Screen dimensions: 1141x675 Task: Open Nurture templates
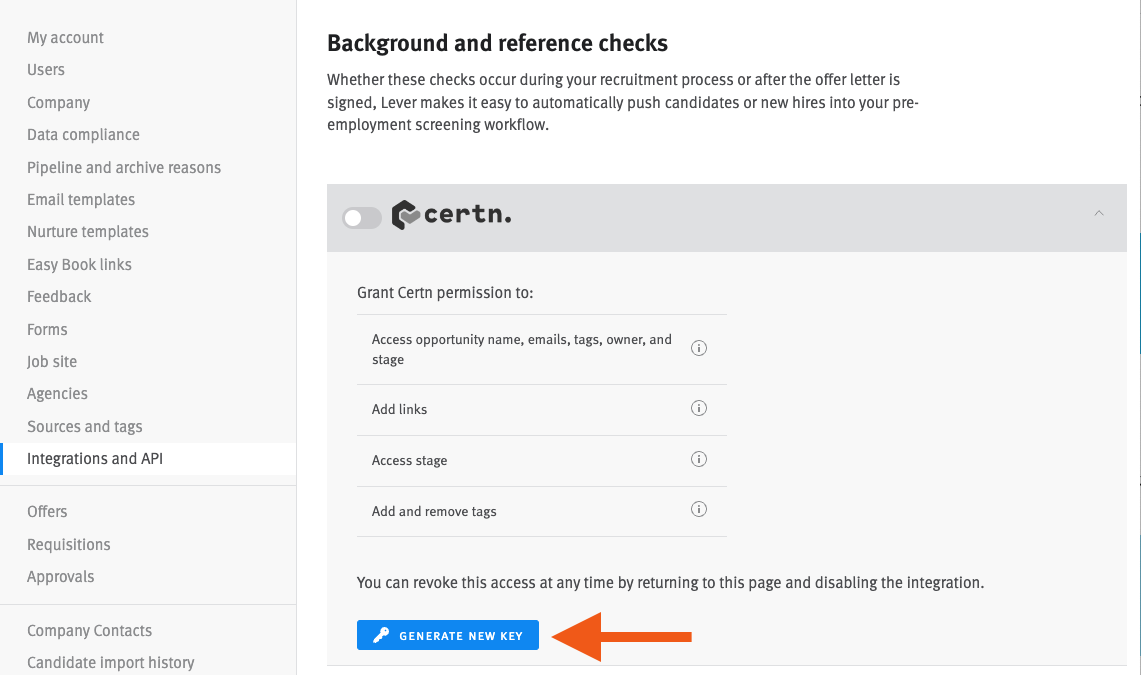click(87, 231)
